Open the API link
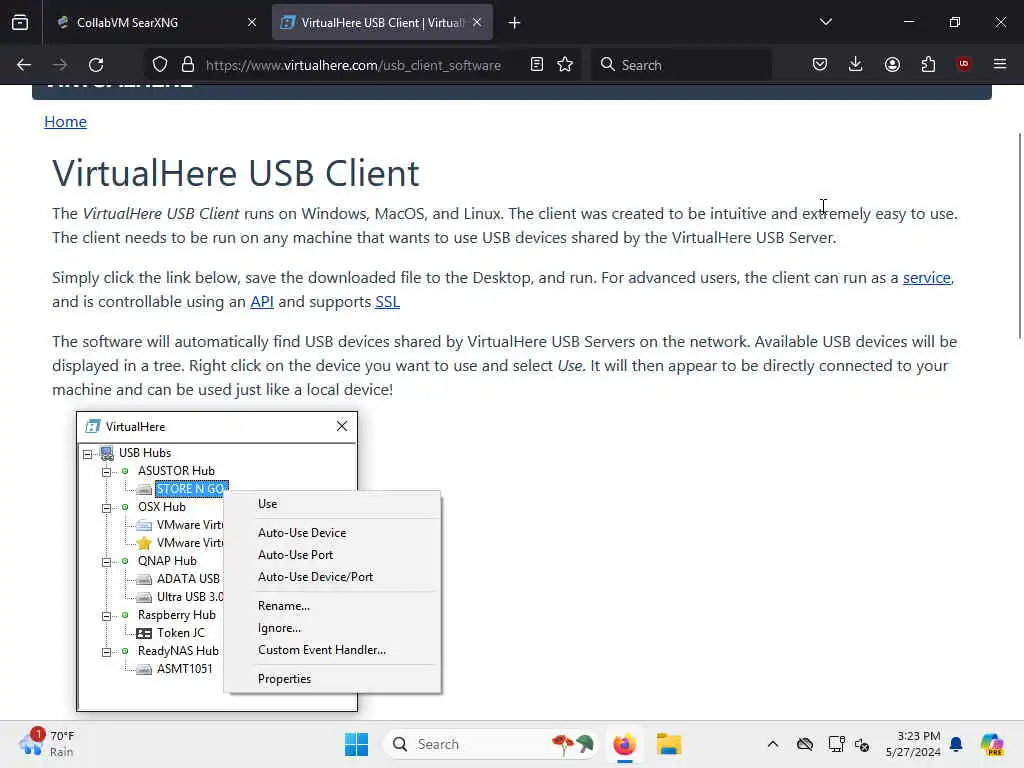 [262, 302]
